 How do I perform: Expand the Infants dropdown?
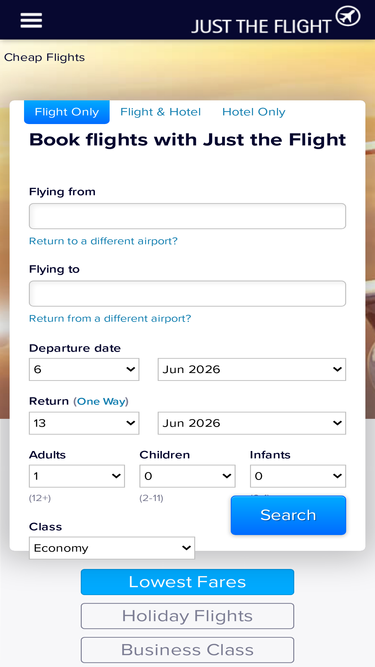click(298, 476)
